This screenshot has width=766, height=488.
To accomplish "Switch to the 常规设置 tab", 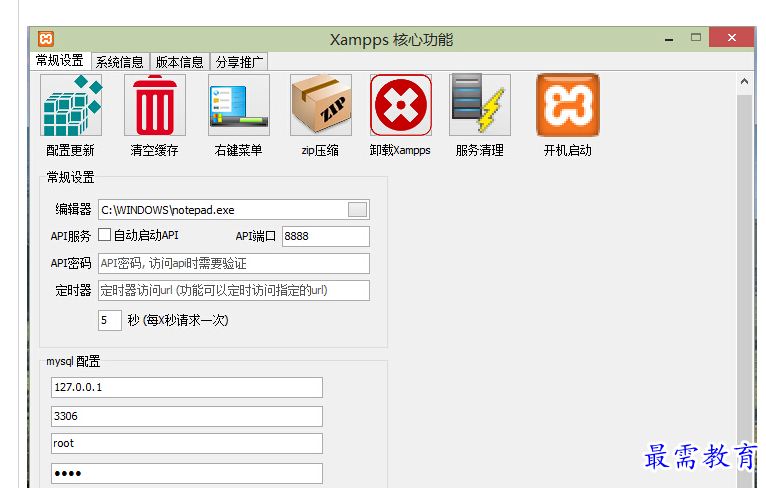I will point(60,61).
